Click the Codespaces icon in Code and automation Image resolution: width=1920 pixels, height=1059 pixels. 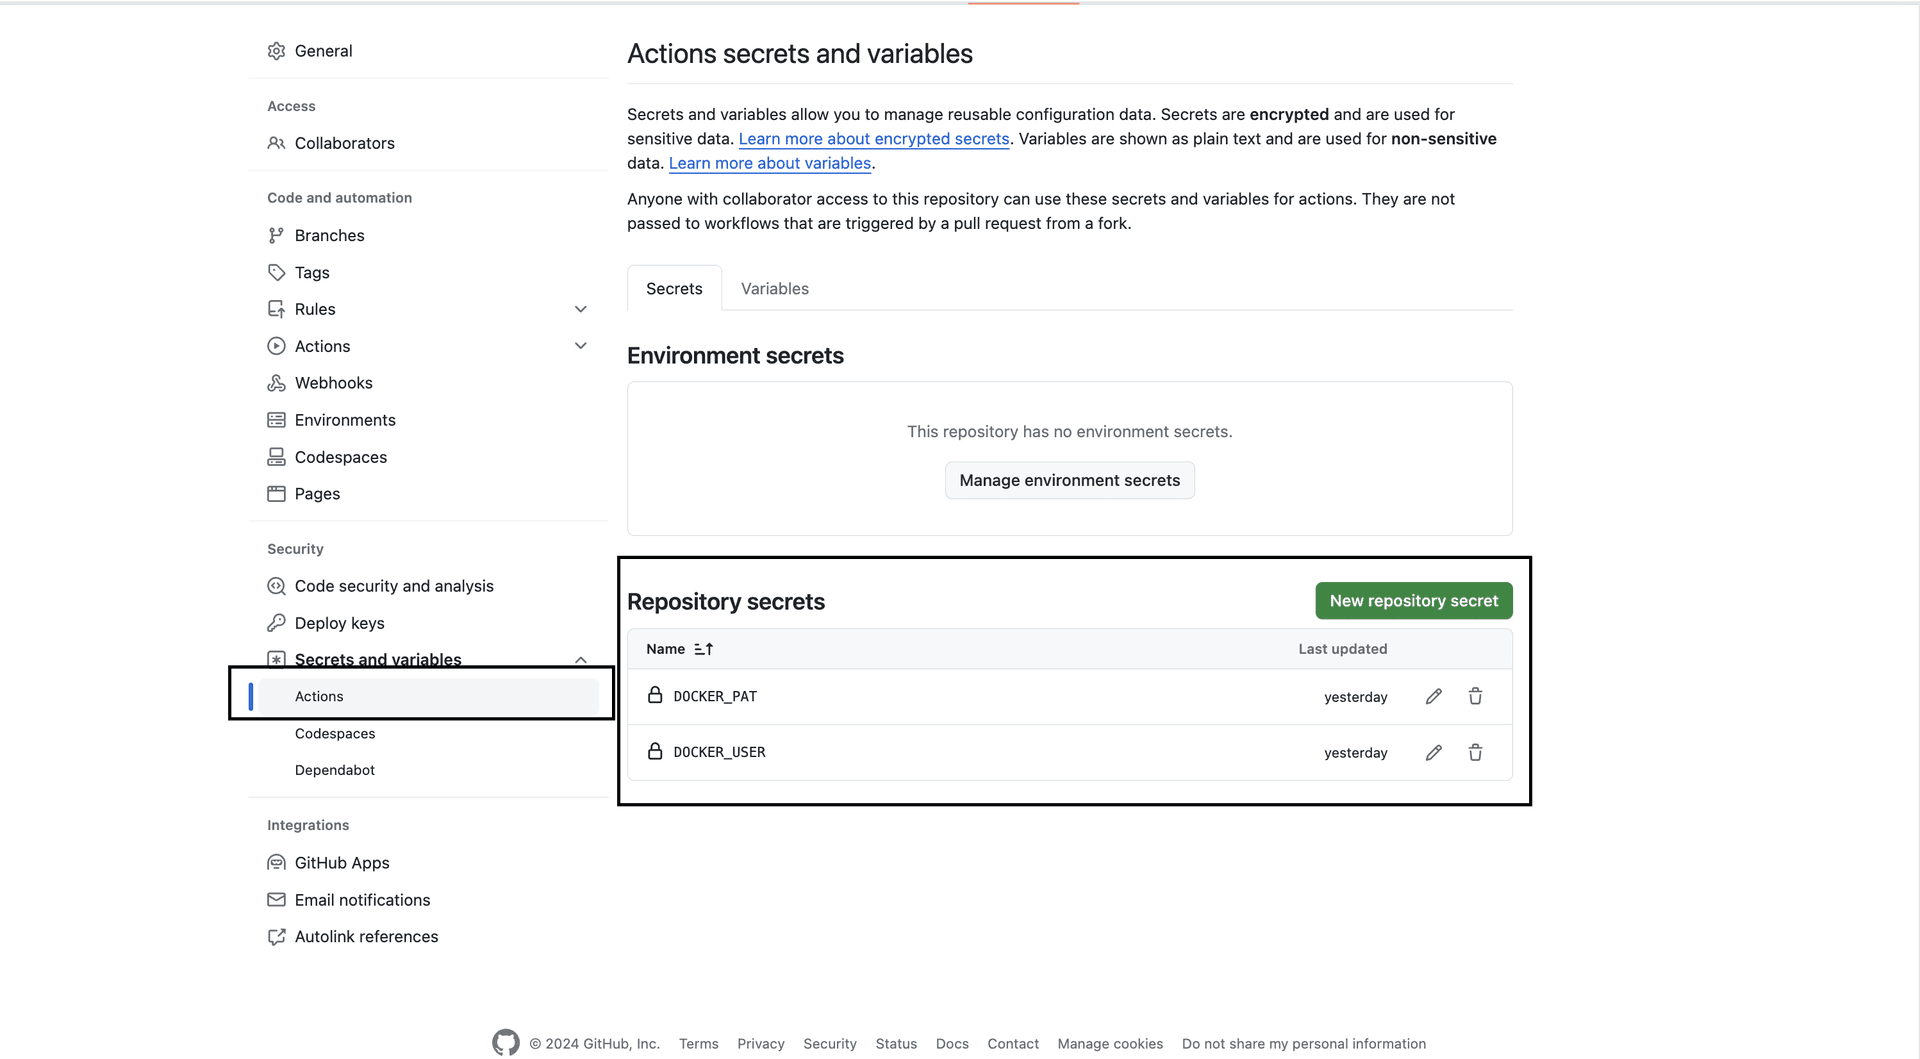click(276, 457)
